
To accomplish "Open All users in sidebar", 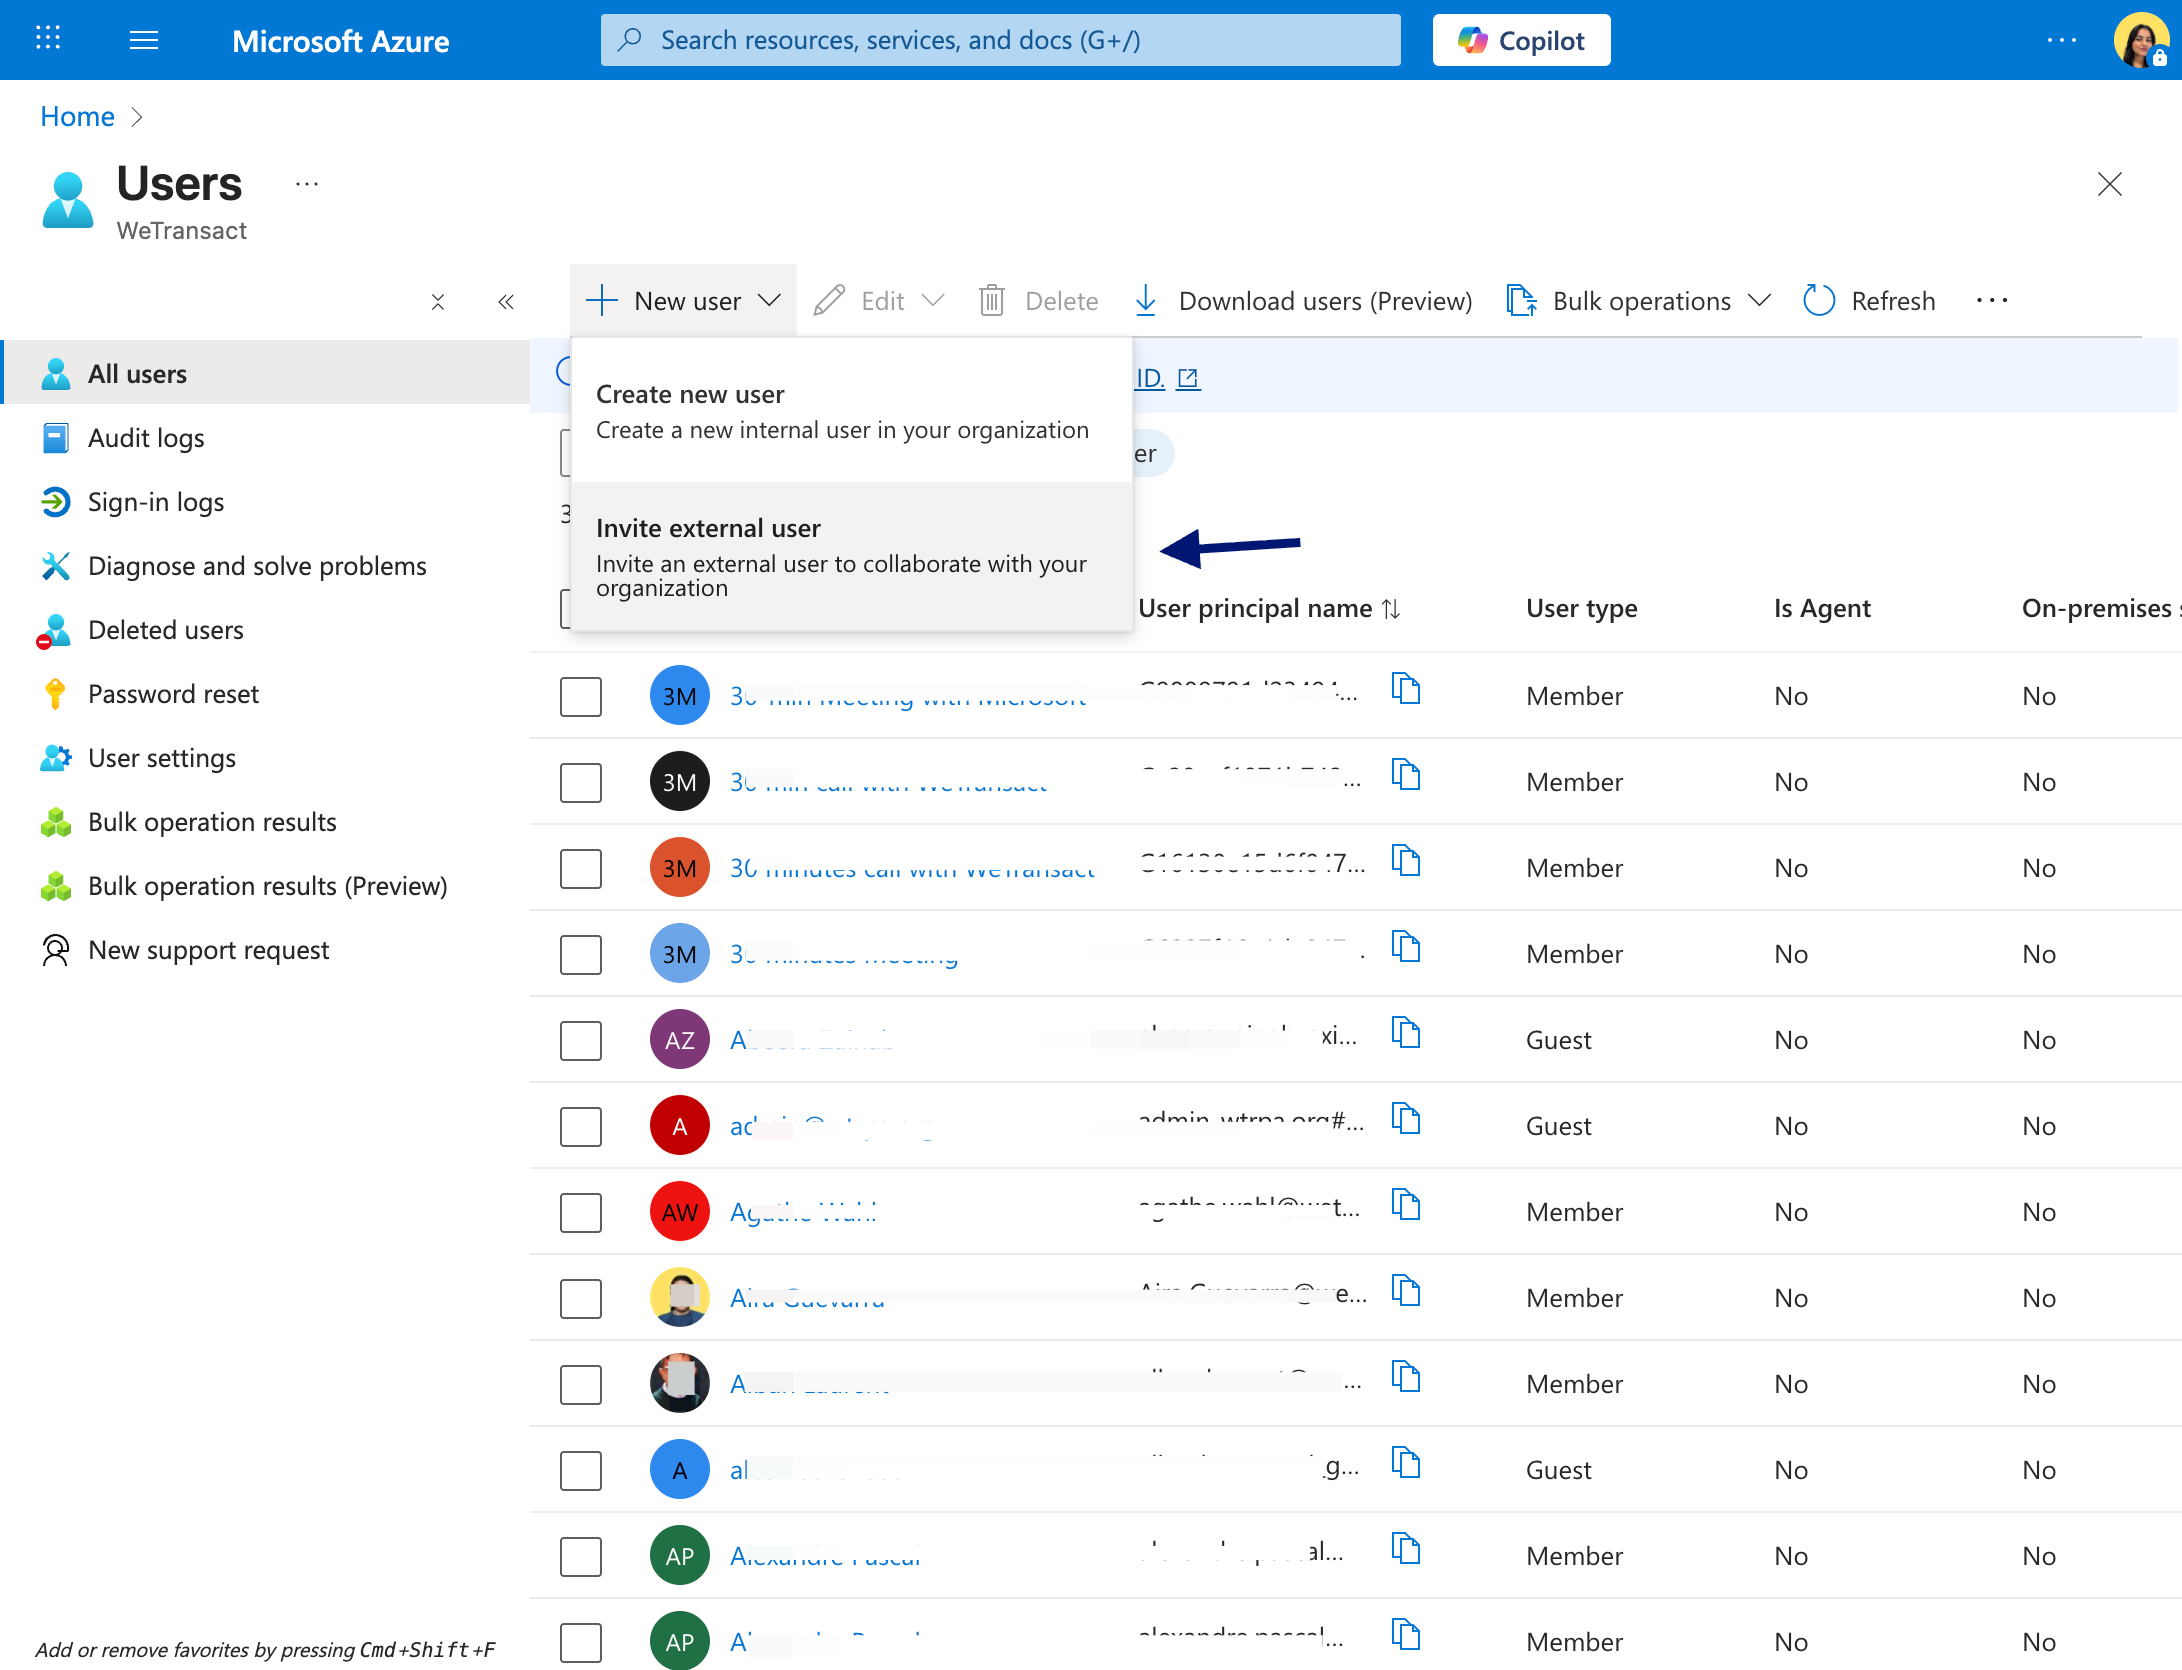I will coord(266,373).
